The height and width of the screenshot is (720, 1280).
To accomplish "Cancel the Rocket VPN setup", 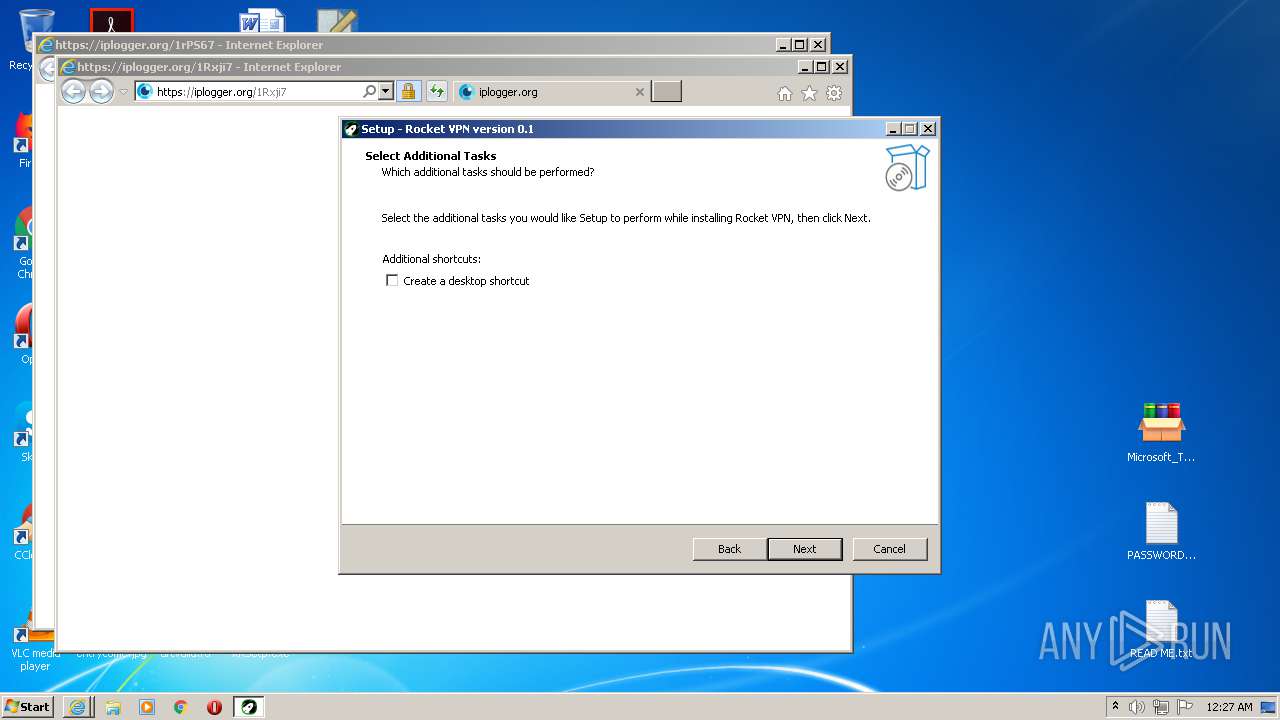I will pos(890,549).
